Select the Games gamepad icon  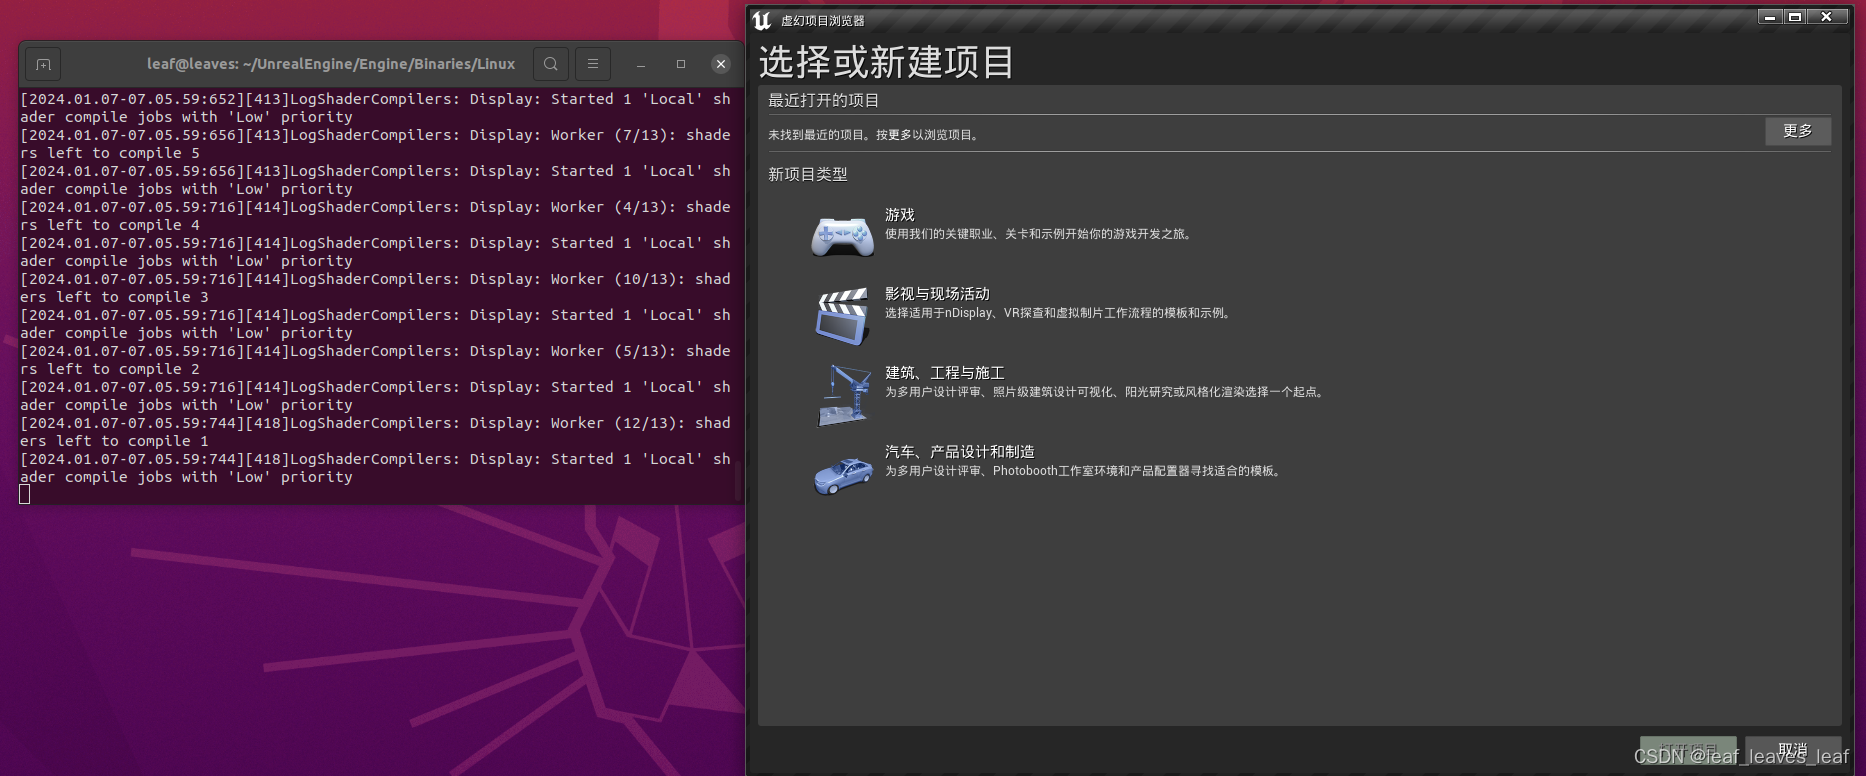click(x=842, y=237)
